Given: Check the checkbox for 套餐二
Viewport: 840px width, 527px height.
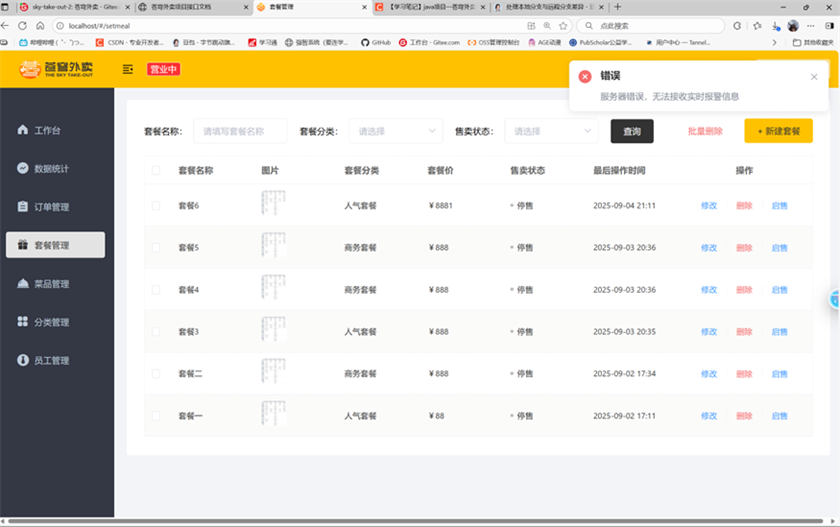Looking at the screenshot, I should pos(156,374).
